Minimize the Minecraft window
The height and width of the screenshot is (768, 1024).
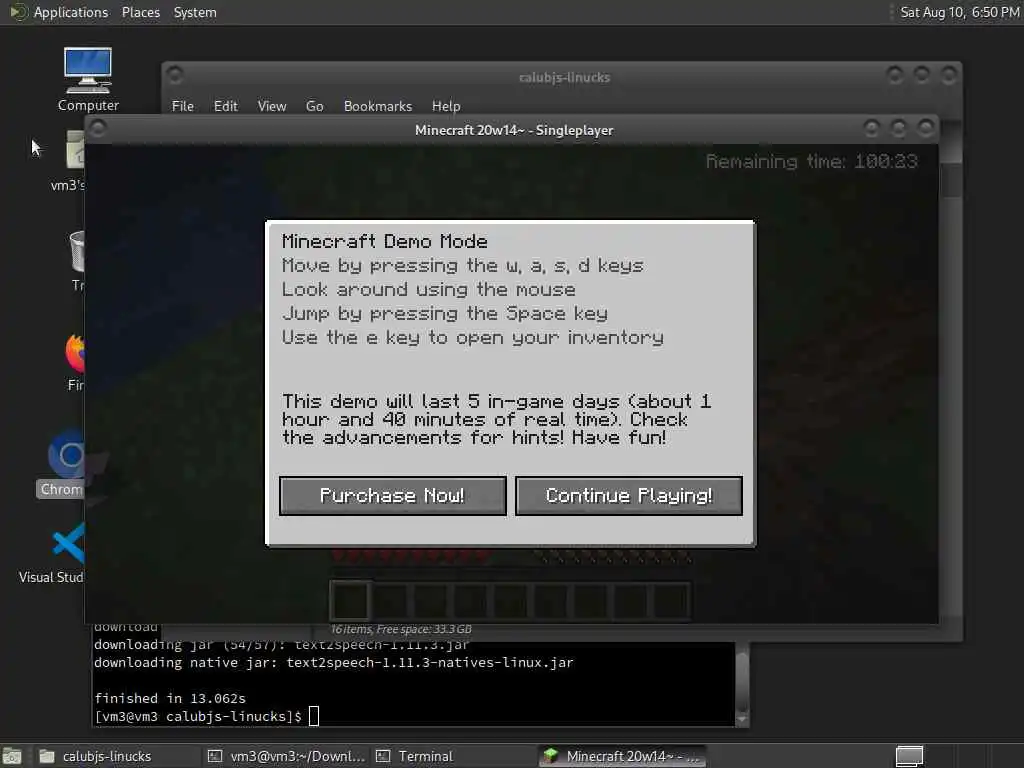(871, 128)
